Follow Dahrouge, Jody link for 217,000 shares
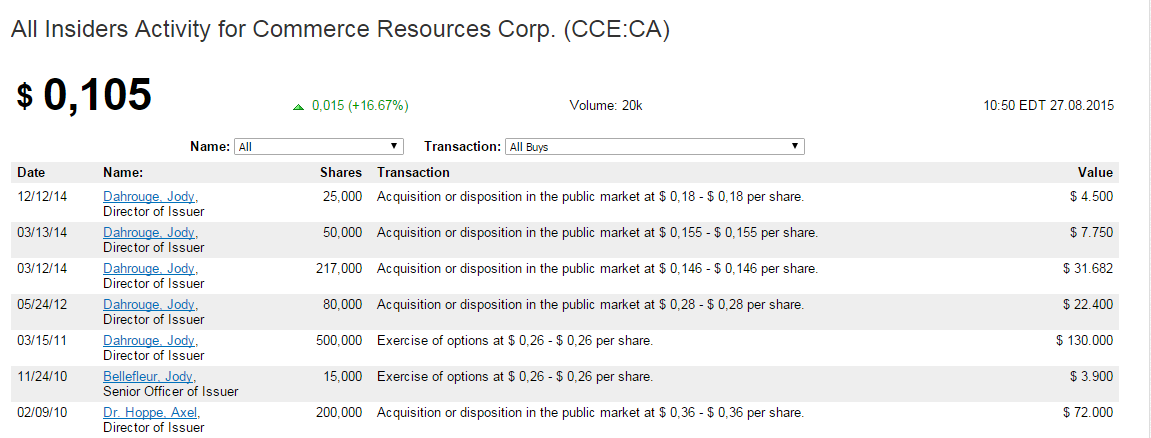 point(149,269)
